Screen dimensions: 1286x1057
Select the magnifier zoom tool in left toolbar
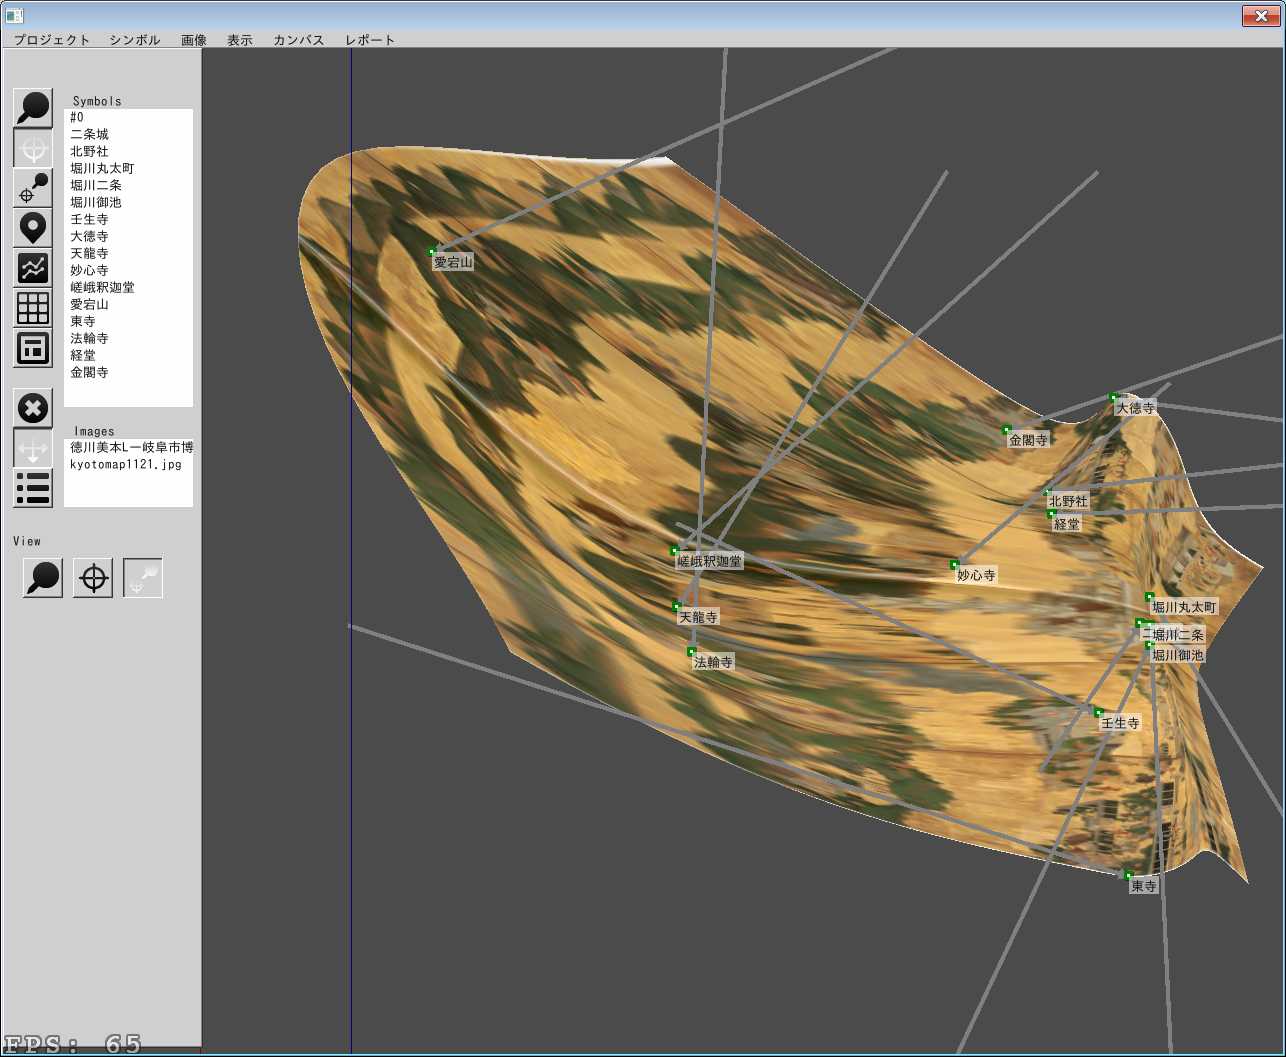coord(33,108)
